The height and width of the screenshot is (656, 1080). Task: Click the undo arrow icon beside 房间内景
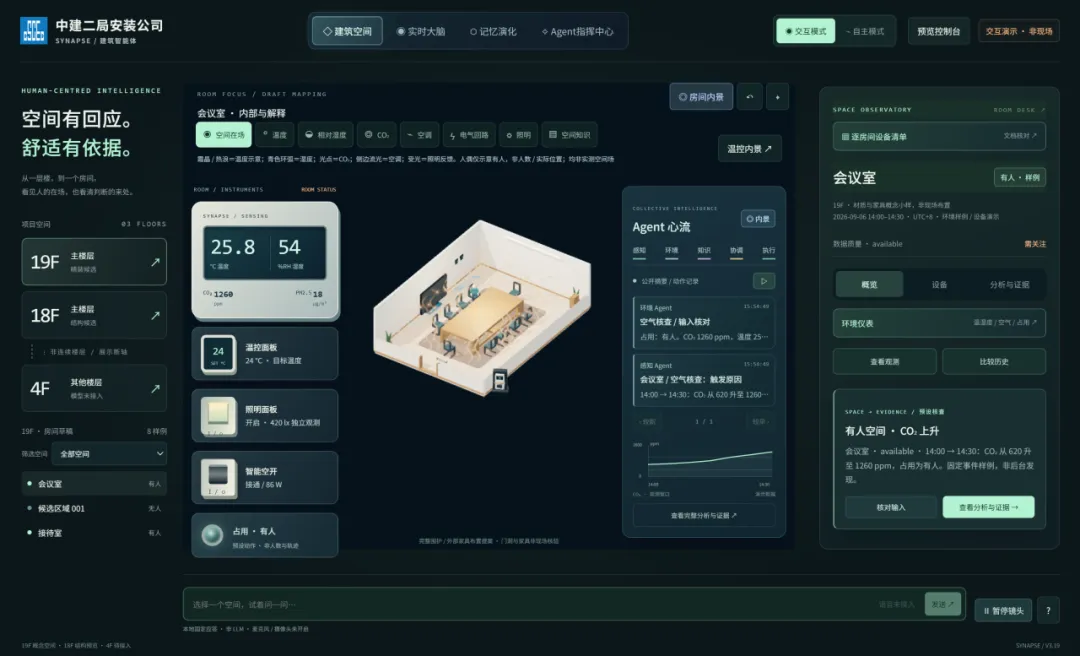[749, 97]
